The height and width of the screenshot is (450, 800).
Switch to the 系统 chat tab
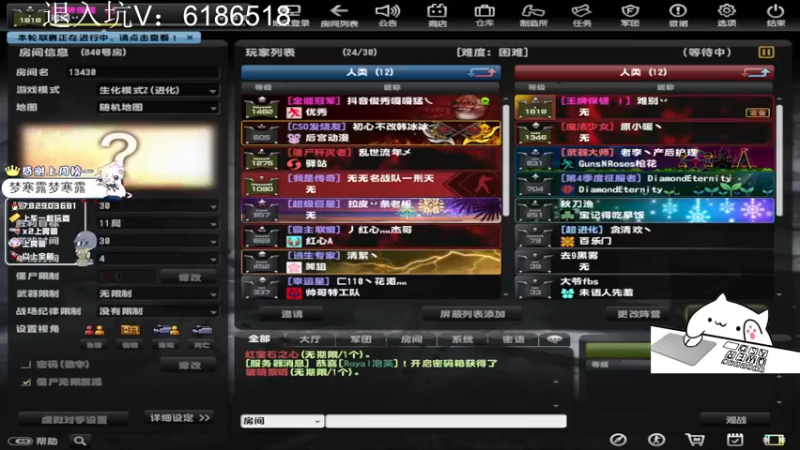click(462, 339)
